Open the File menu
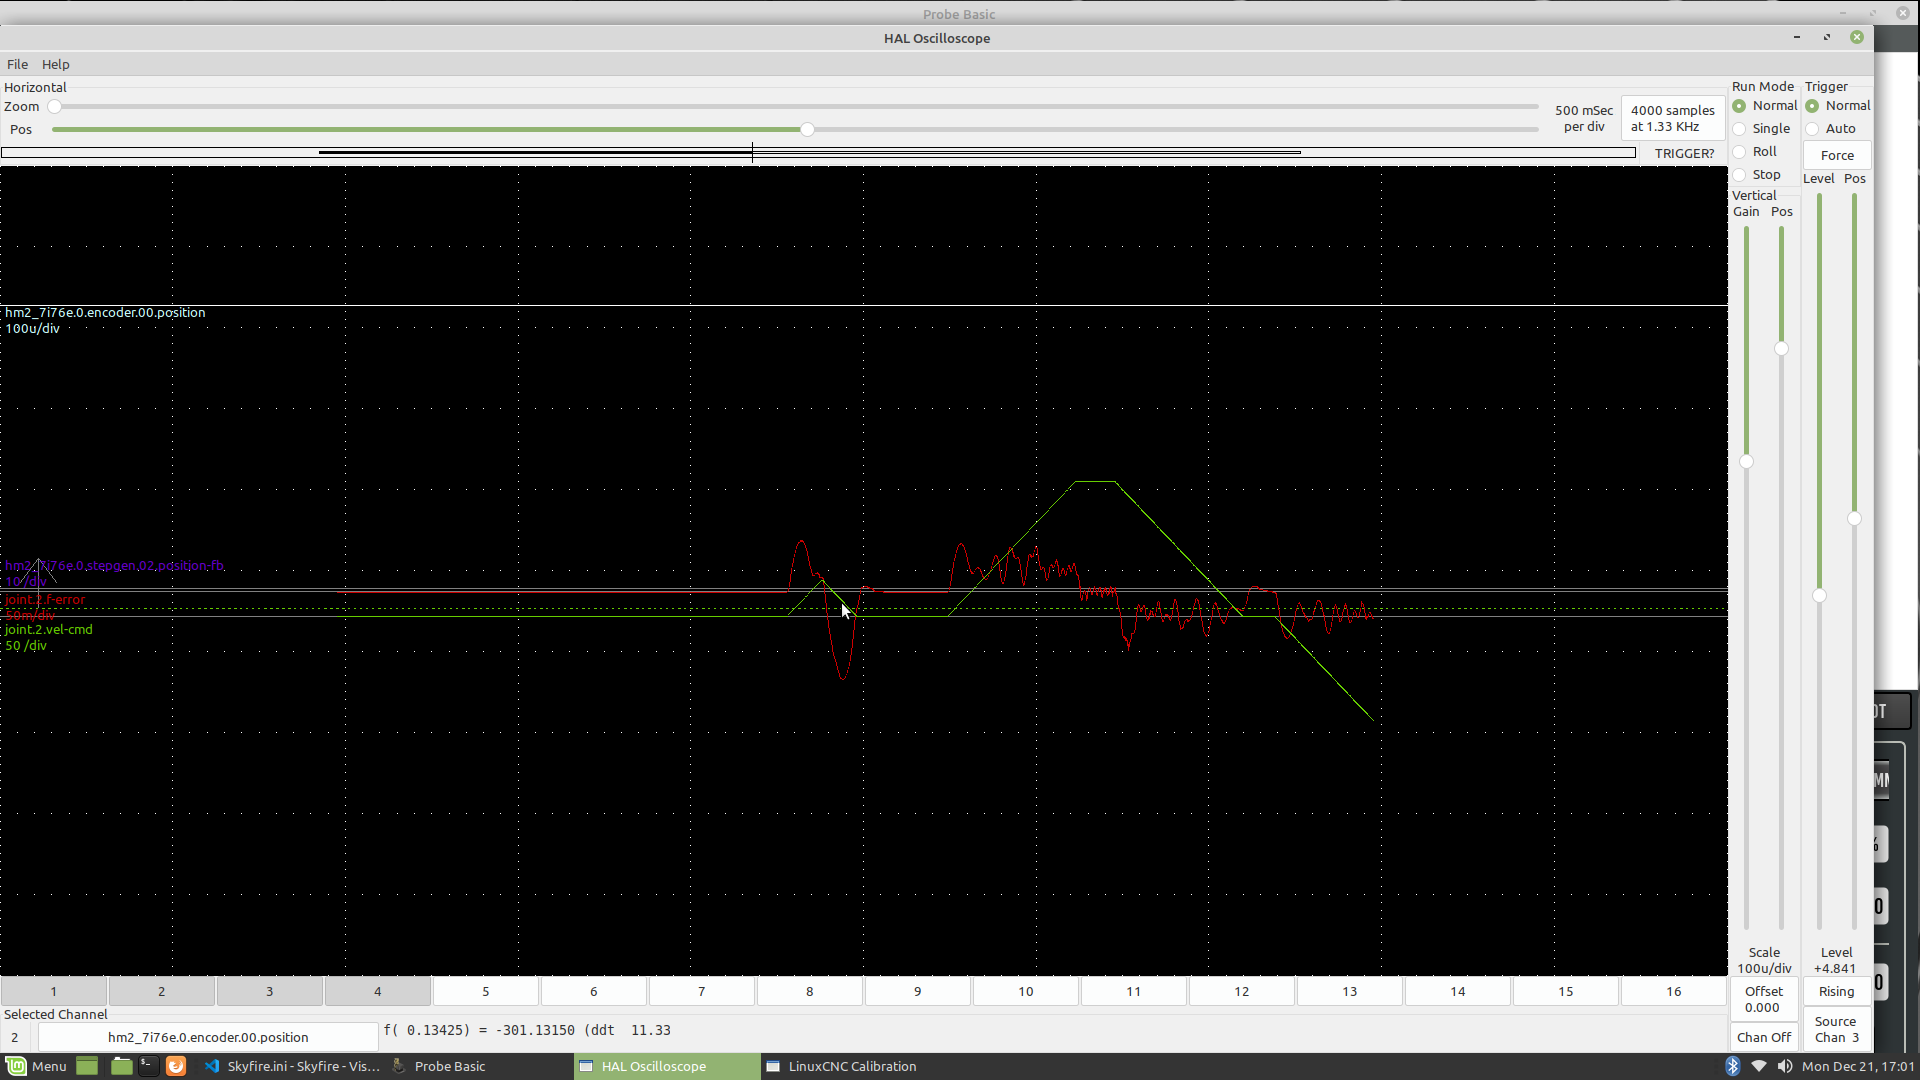Viewport: 1920px width, 1080px height. pos(17,64)
